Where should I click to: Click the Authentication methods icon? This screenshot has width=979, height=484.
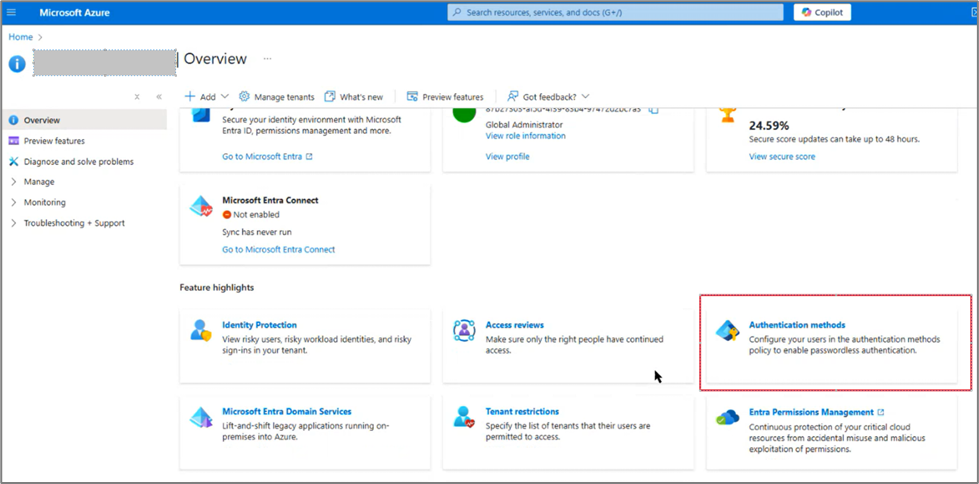(x=728, y=331)
